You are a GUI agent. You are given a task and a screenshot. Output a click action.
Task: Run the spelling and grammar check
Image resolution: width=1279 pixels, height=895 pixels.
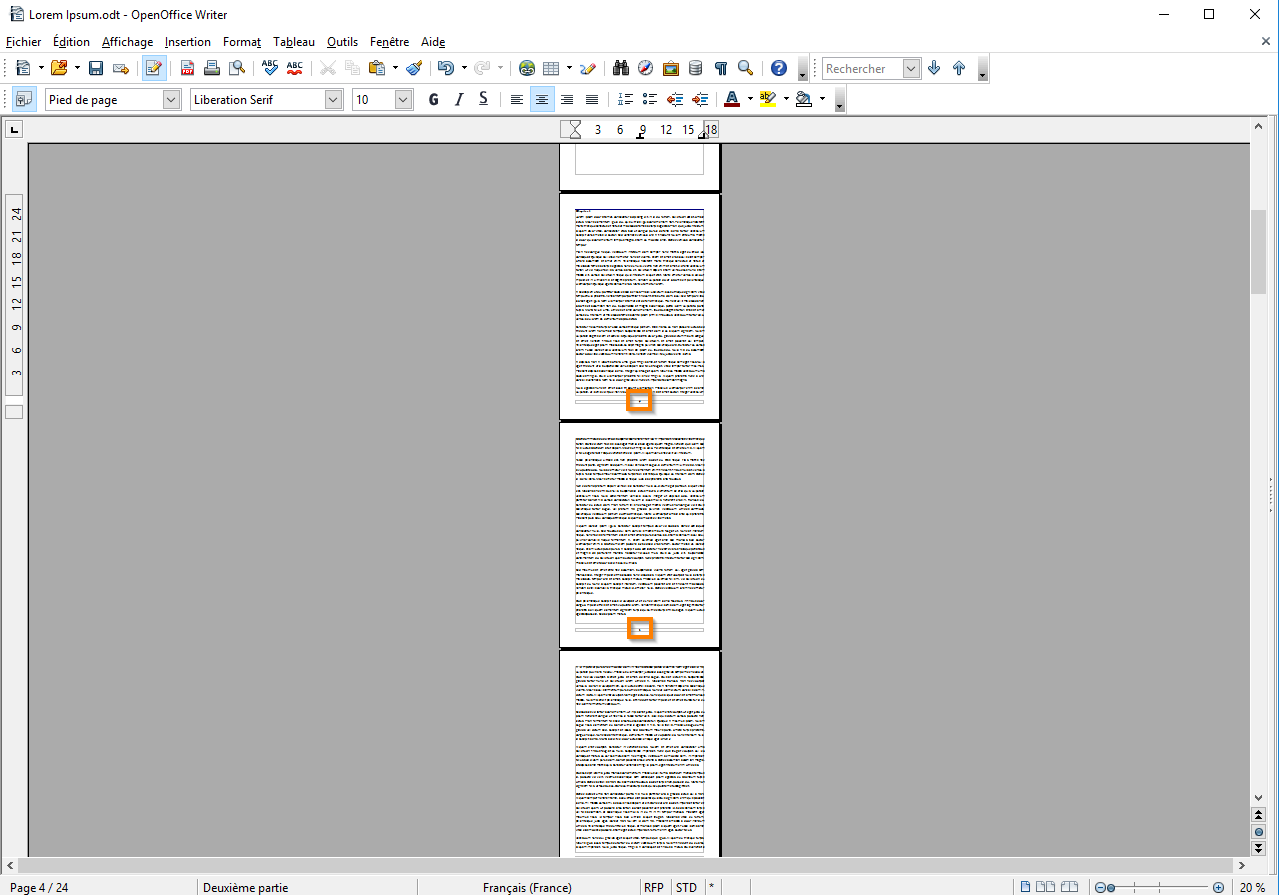tap(269, 68)
